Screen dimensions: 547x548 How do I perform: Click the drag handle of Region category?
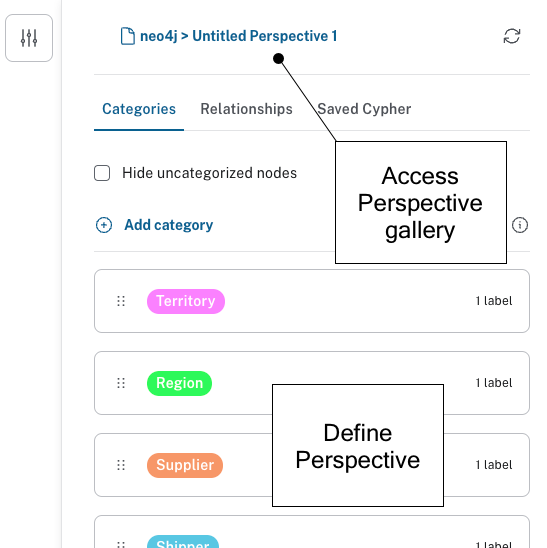click(121, 383)
